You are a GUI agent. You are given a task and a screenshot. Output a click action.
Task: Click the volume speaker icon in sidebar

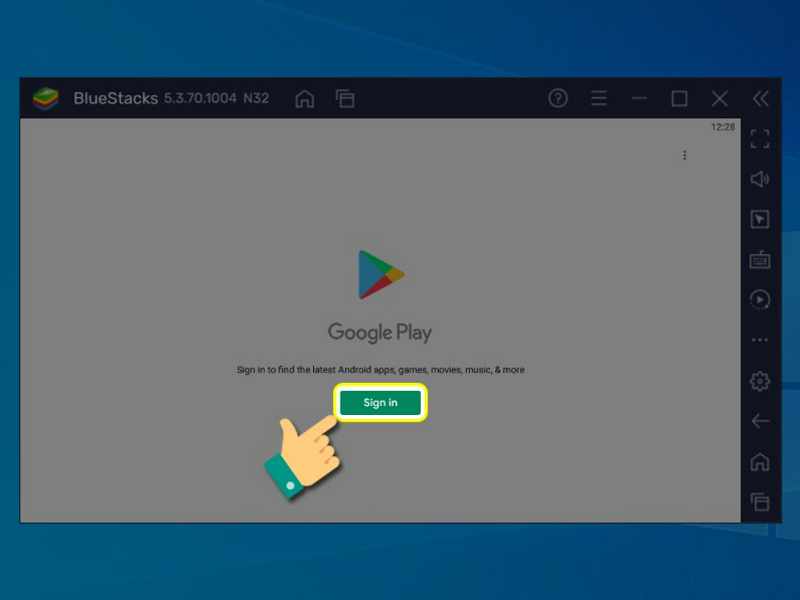point(760,179)
